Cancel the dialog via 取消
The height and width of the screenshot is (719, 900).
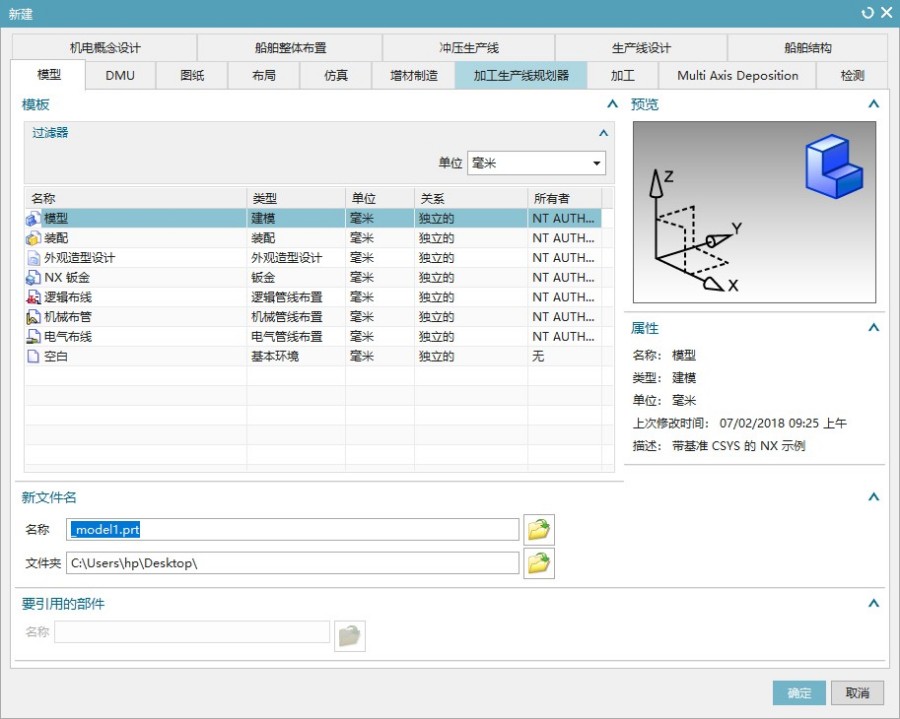click(858, 692)
